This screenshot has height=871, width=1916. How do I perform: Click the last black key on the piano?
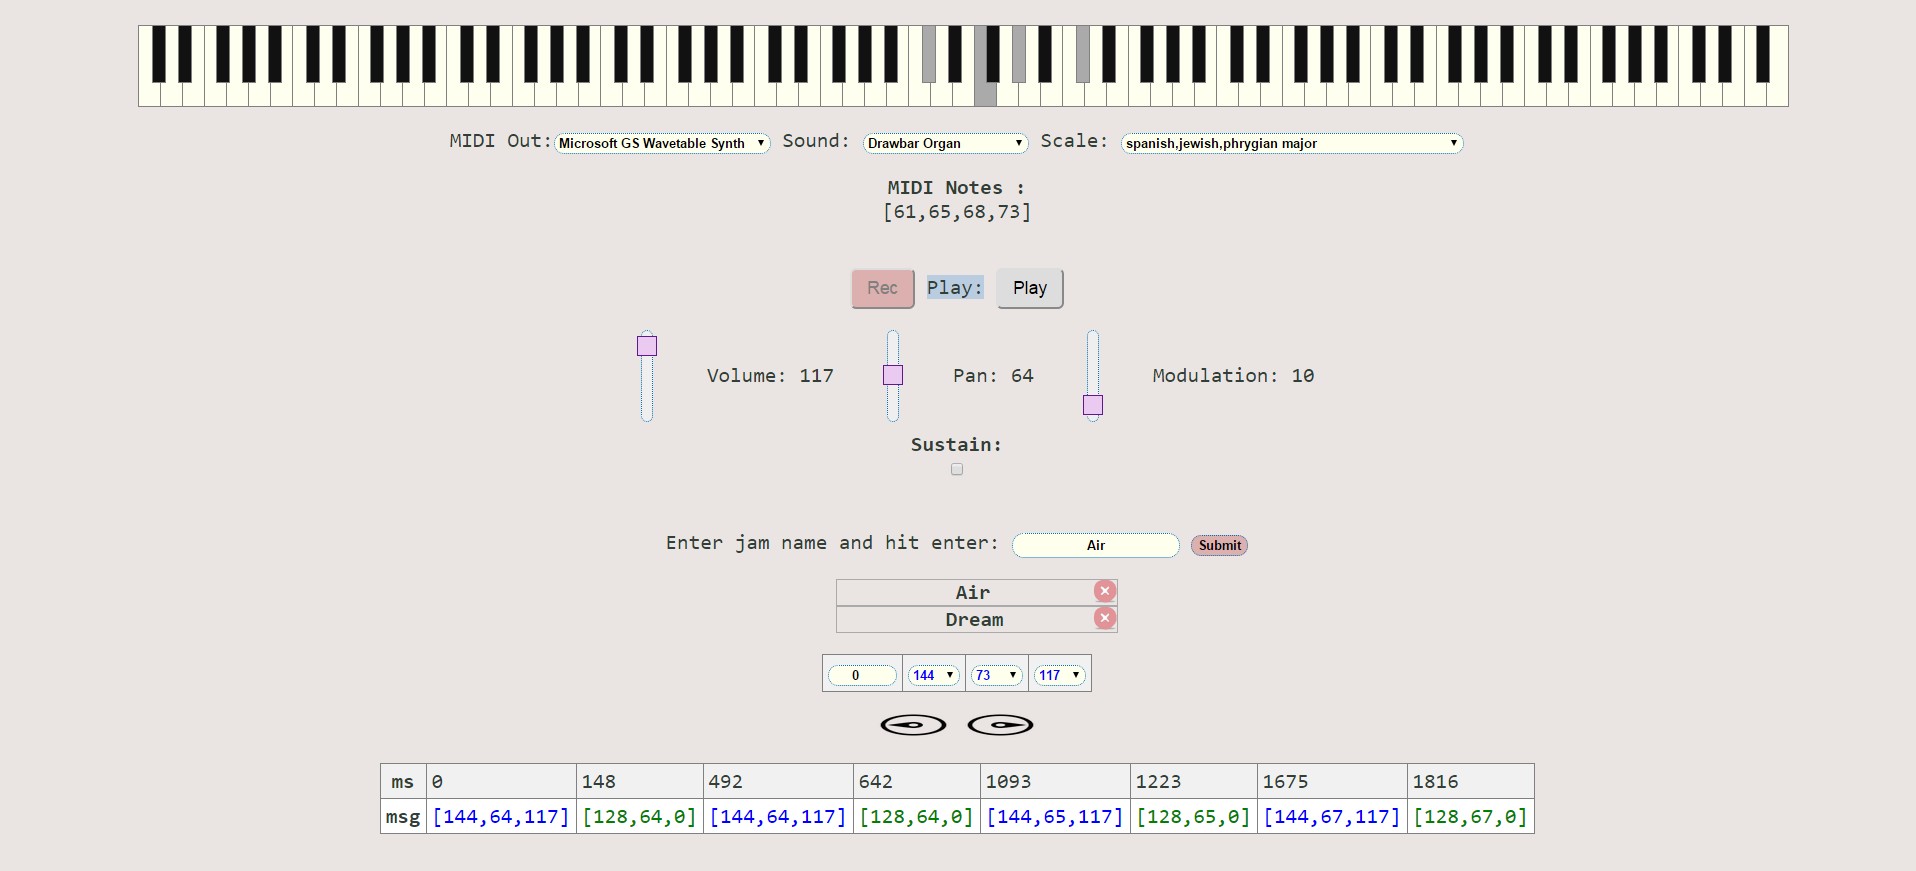click(x=1763, y=54)
